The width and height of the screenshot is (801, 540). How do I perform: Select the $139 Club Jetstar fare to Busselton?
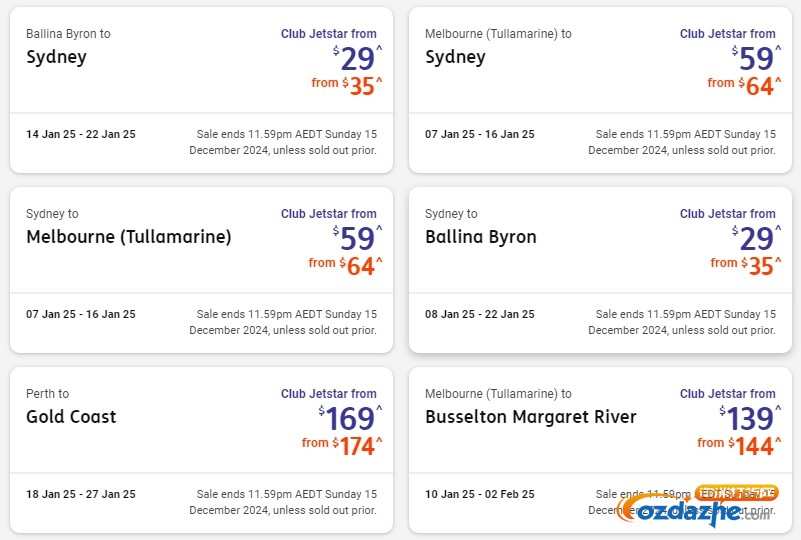(750, 418)
